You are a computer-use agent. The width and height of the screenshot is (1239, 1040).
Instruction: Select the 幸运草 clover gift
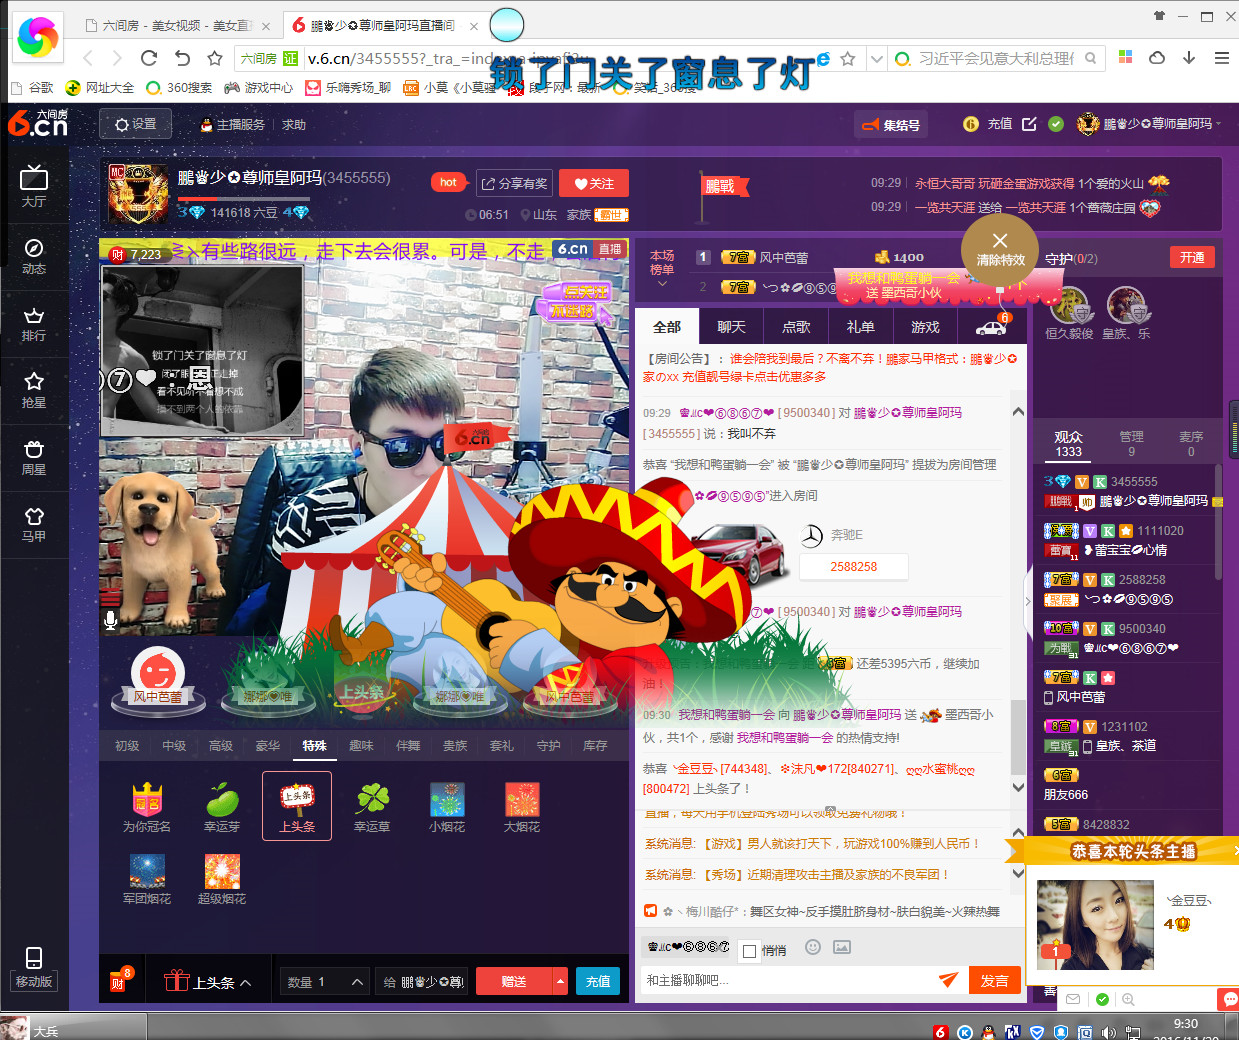pyautogui.click(x=372, y=807)
